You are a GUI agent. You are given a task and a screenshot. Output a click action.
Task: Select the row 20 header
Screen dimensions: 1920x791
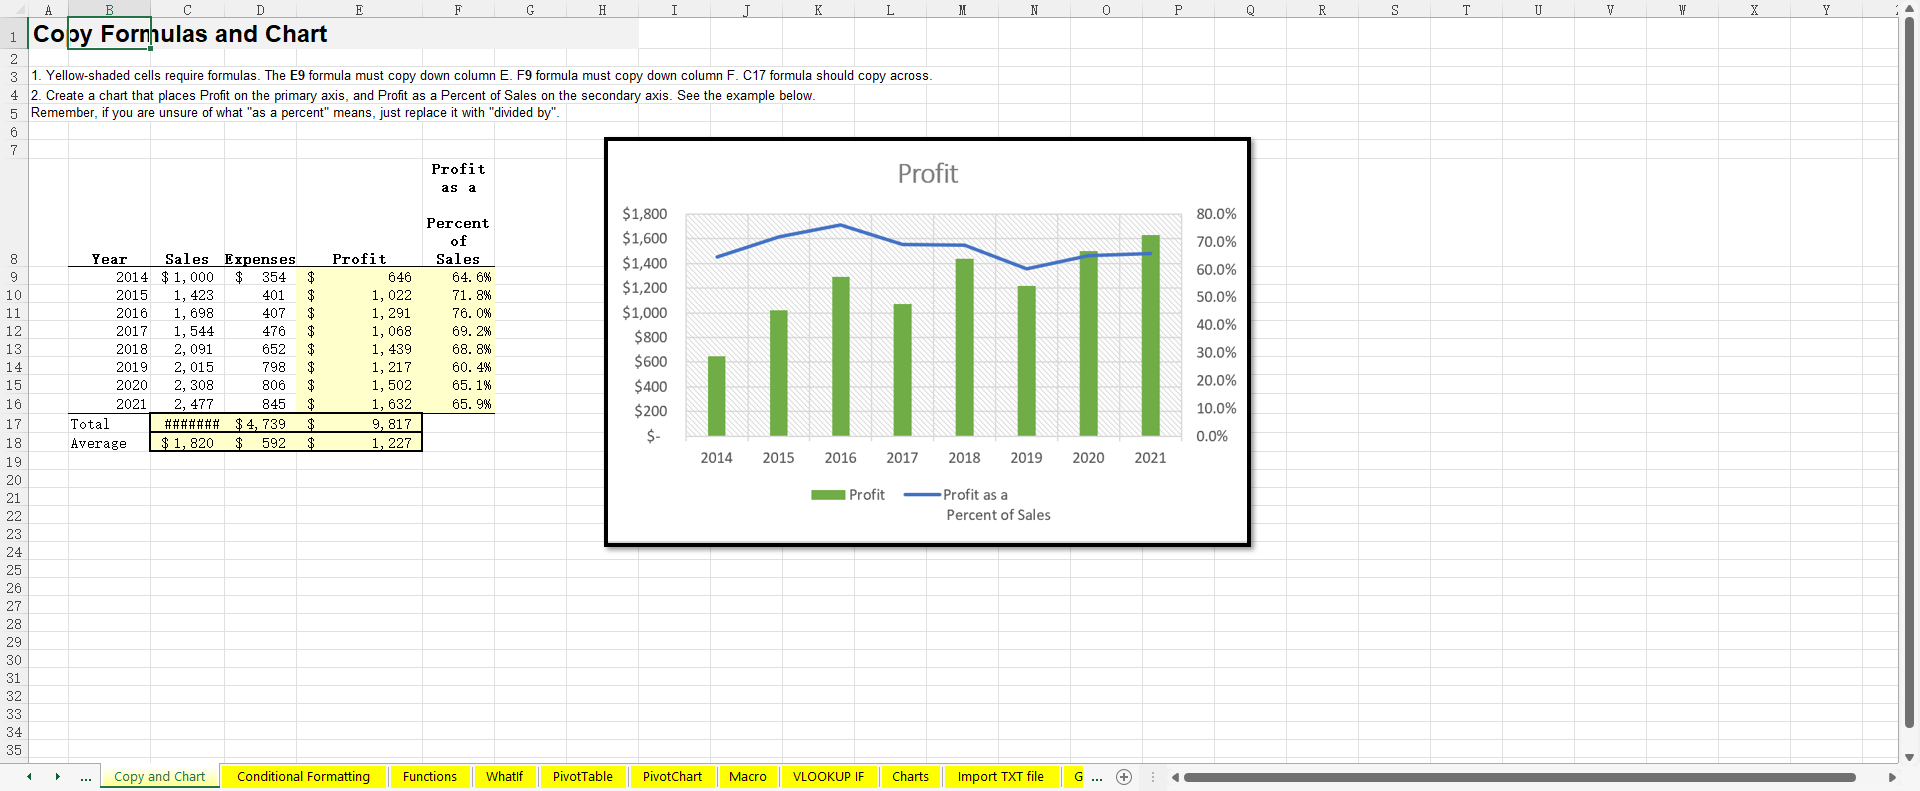pyautogui.click(x=14, y=480)
